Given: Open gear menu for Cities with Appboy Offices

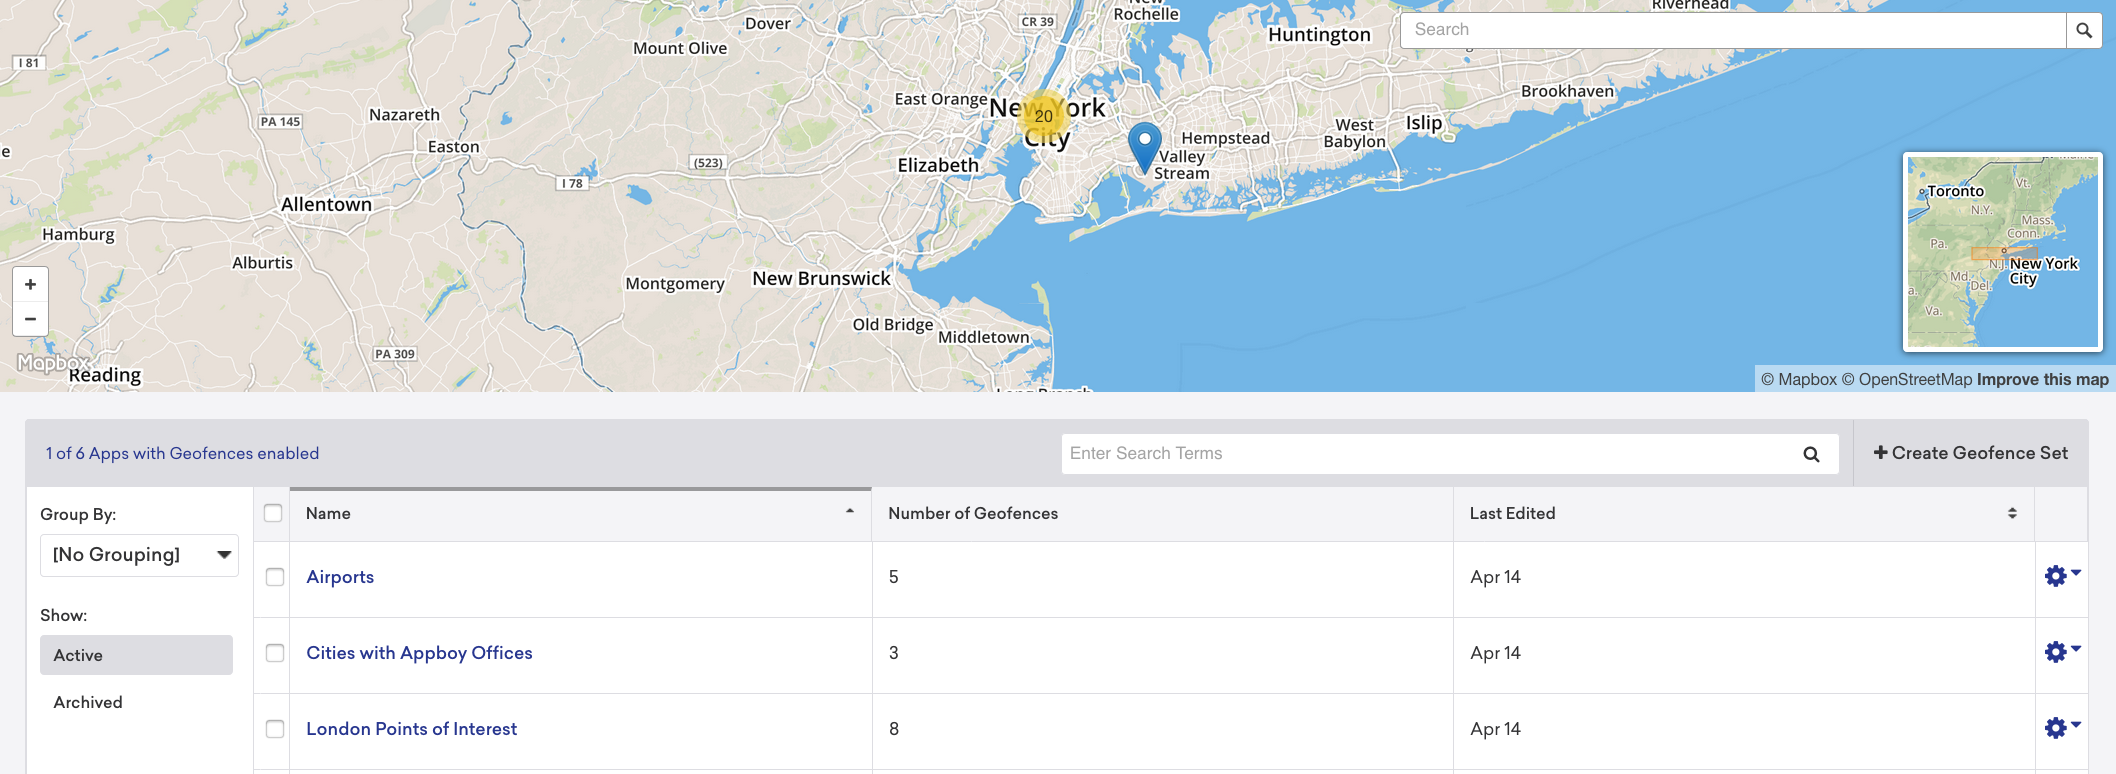Looking at the screenshot, I should [x=2062, y=652].
